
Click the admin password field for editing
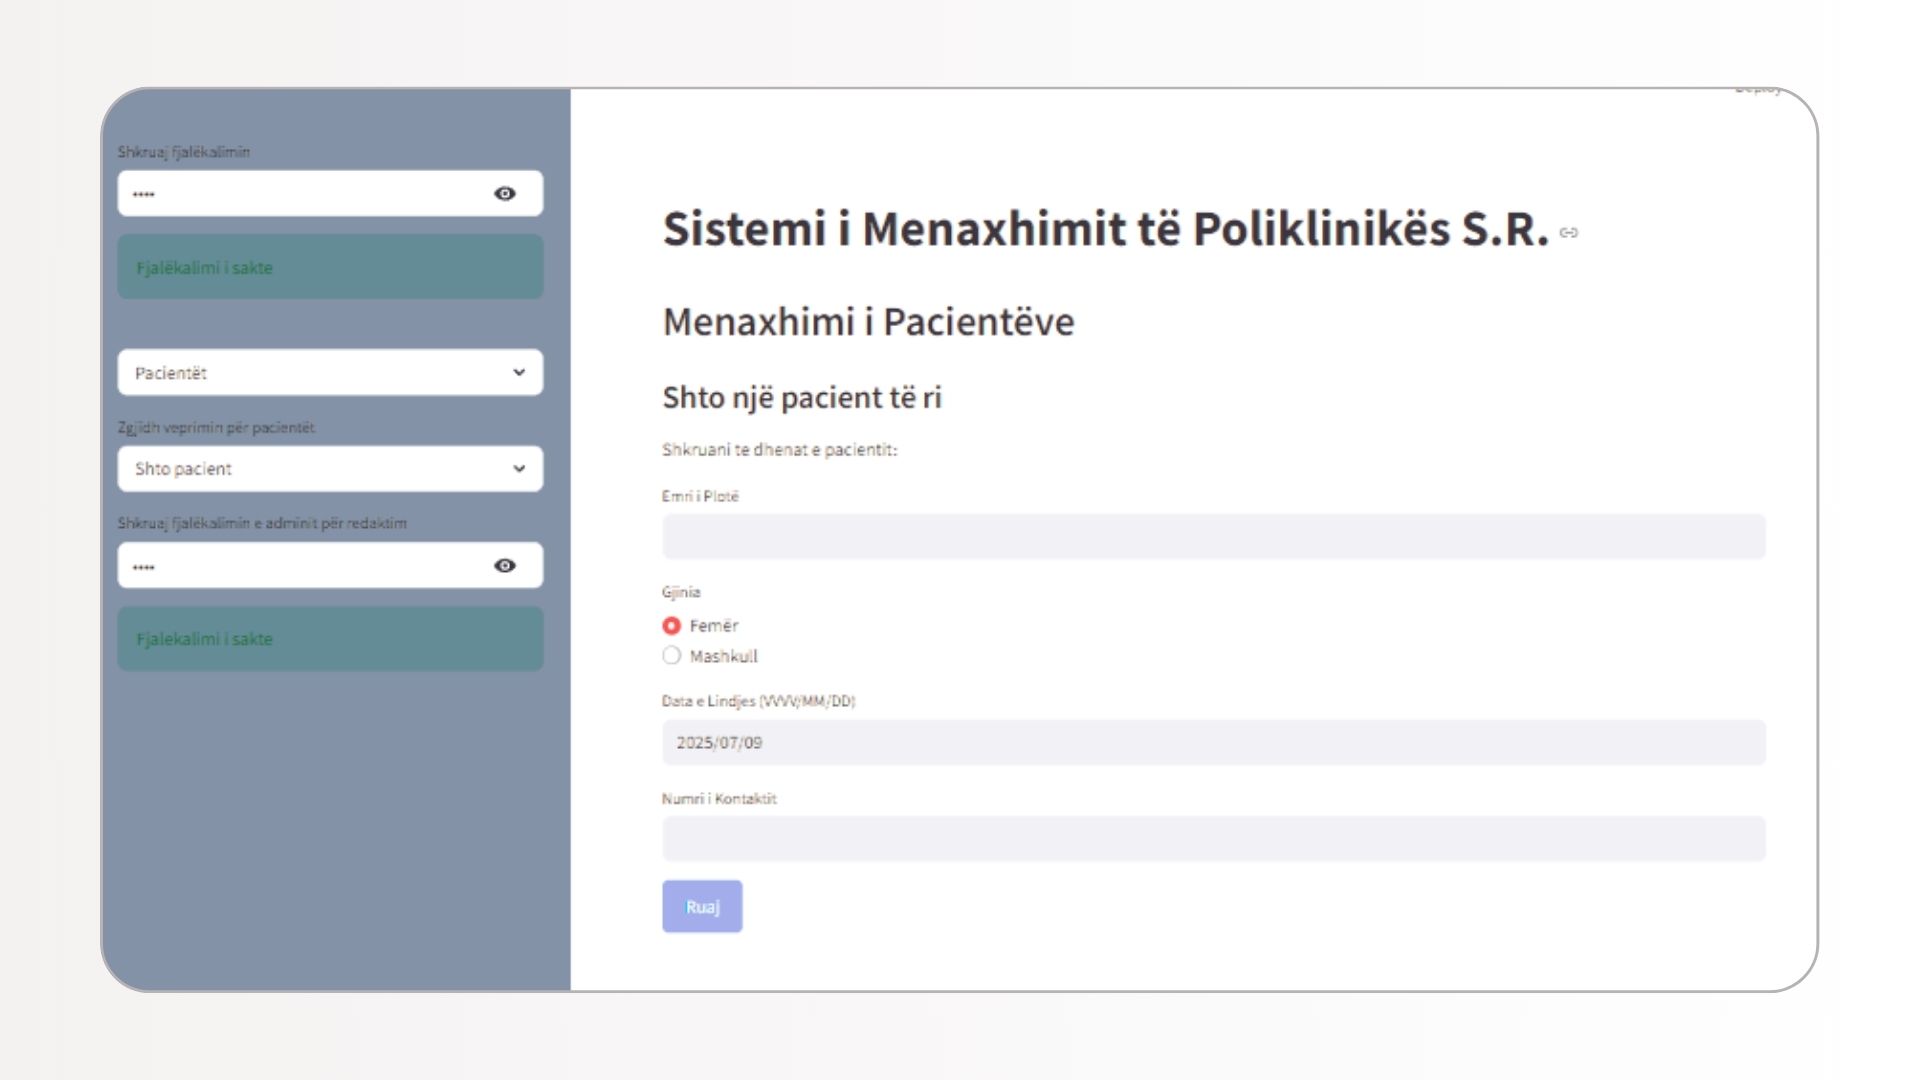[300, 565]
